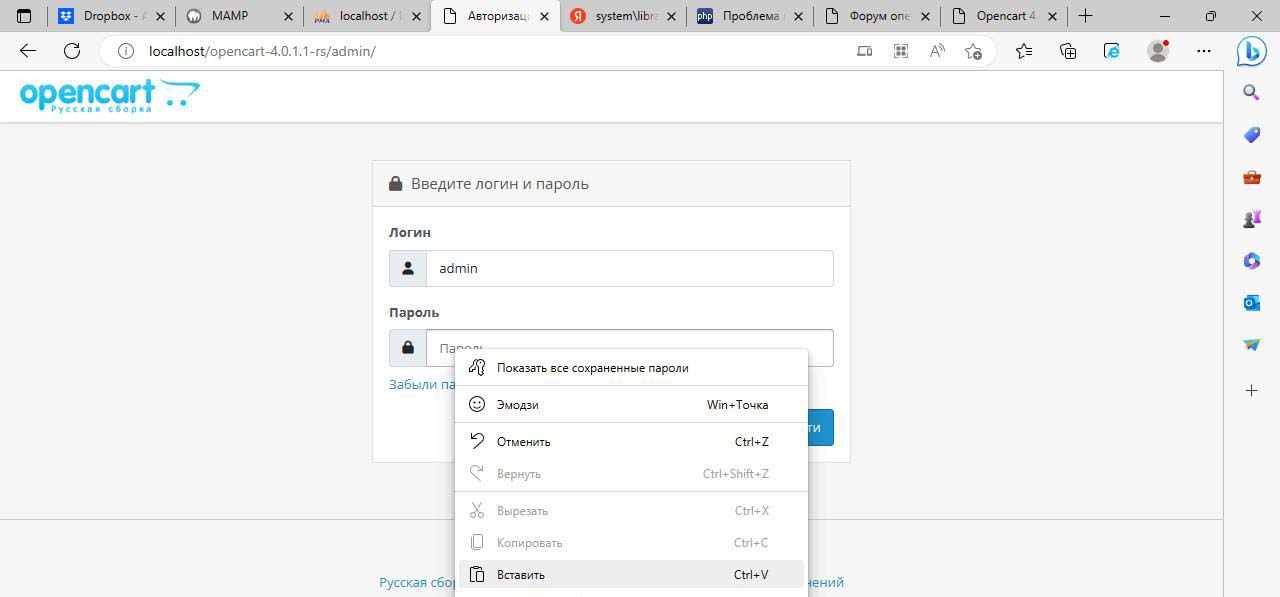Screen dimensions: 1280x597
Task: Open the Bing Copilot sidebar icon
Action: [x=1251, y=51]
